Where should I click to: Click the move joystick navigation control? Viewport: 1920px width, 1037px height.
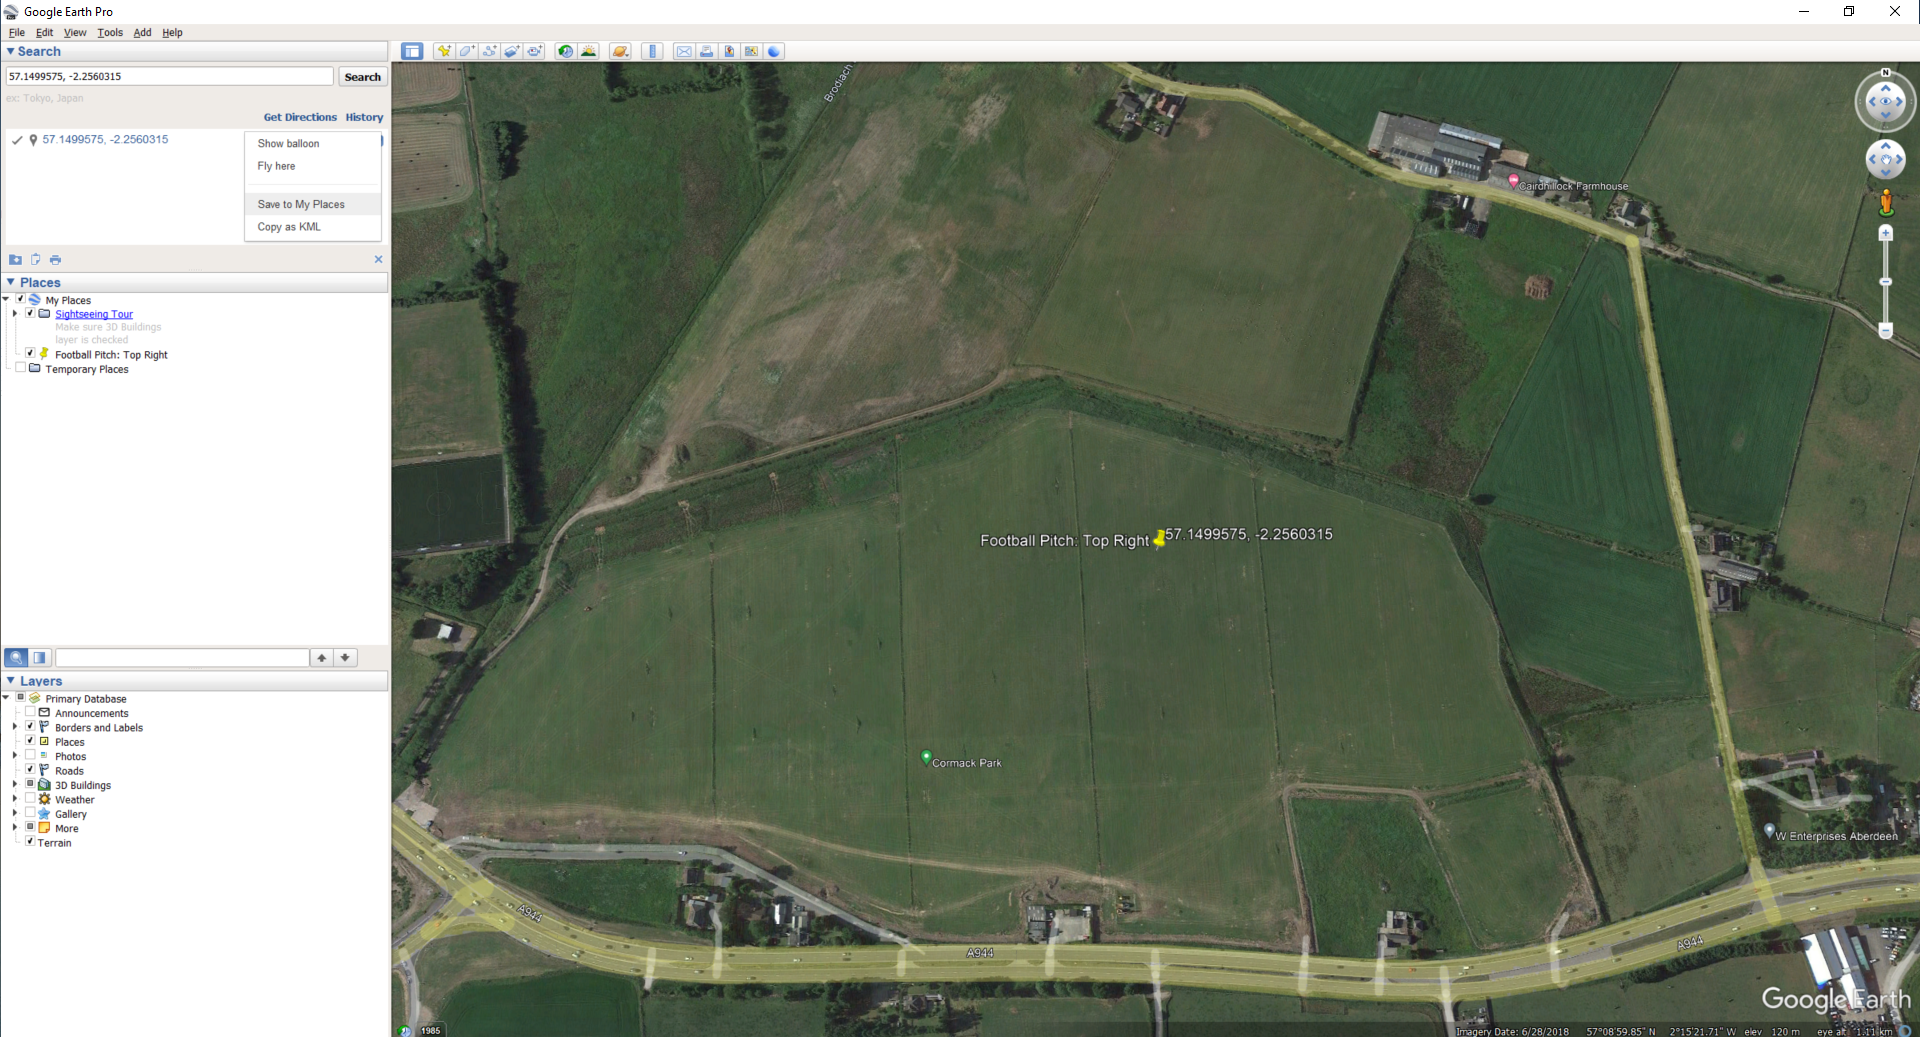(1886, 159)
